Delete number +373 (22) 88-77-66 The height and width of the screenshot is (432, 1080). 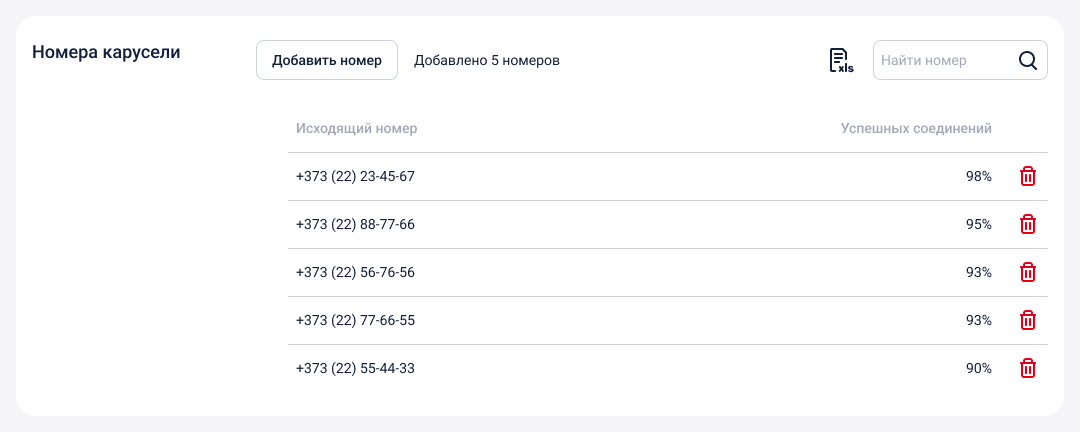tap(1027, 224)
